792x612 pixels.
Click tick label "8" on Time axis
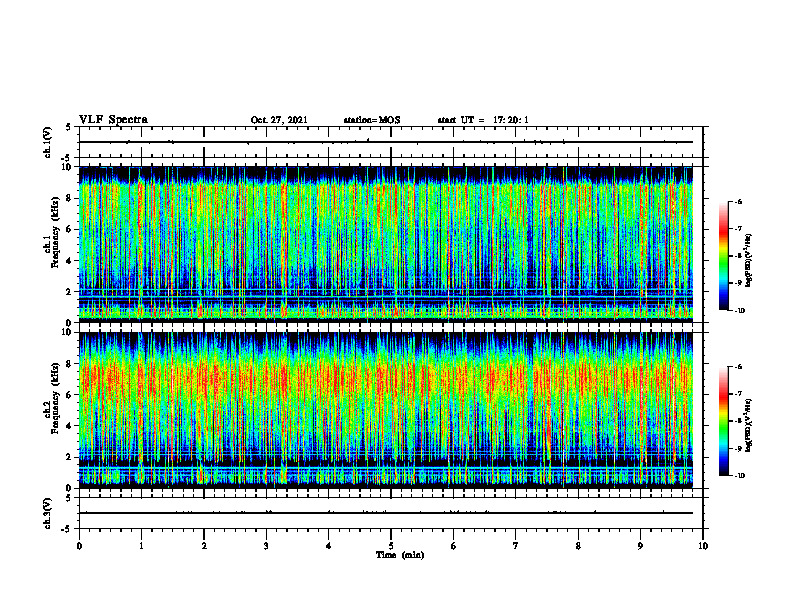click(578, 546)
